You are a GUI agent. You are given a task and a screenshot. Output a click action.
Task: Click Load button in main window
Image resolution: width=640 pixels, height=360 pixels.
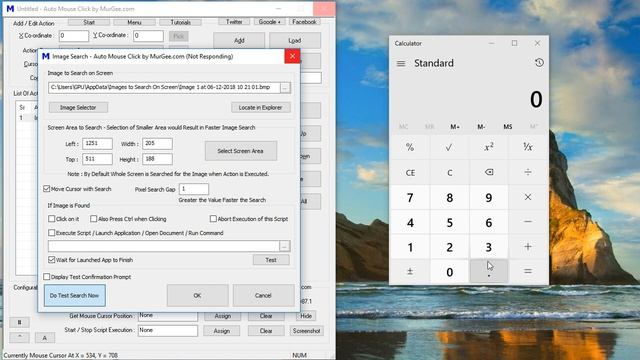tap(295, 40)
